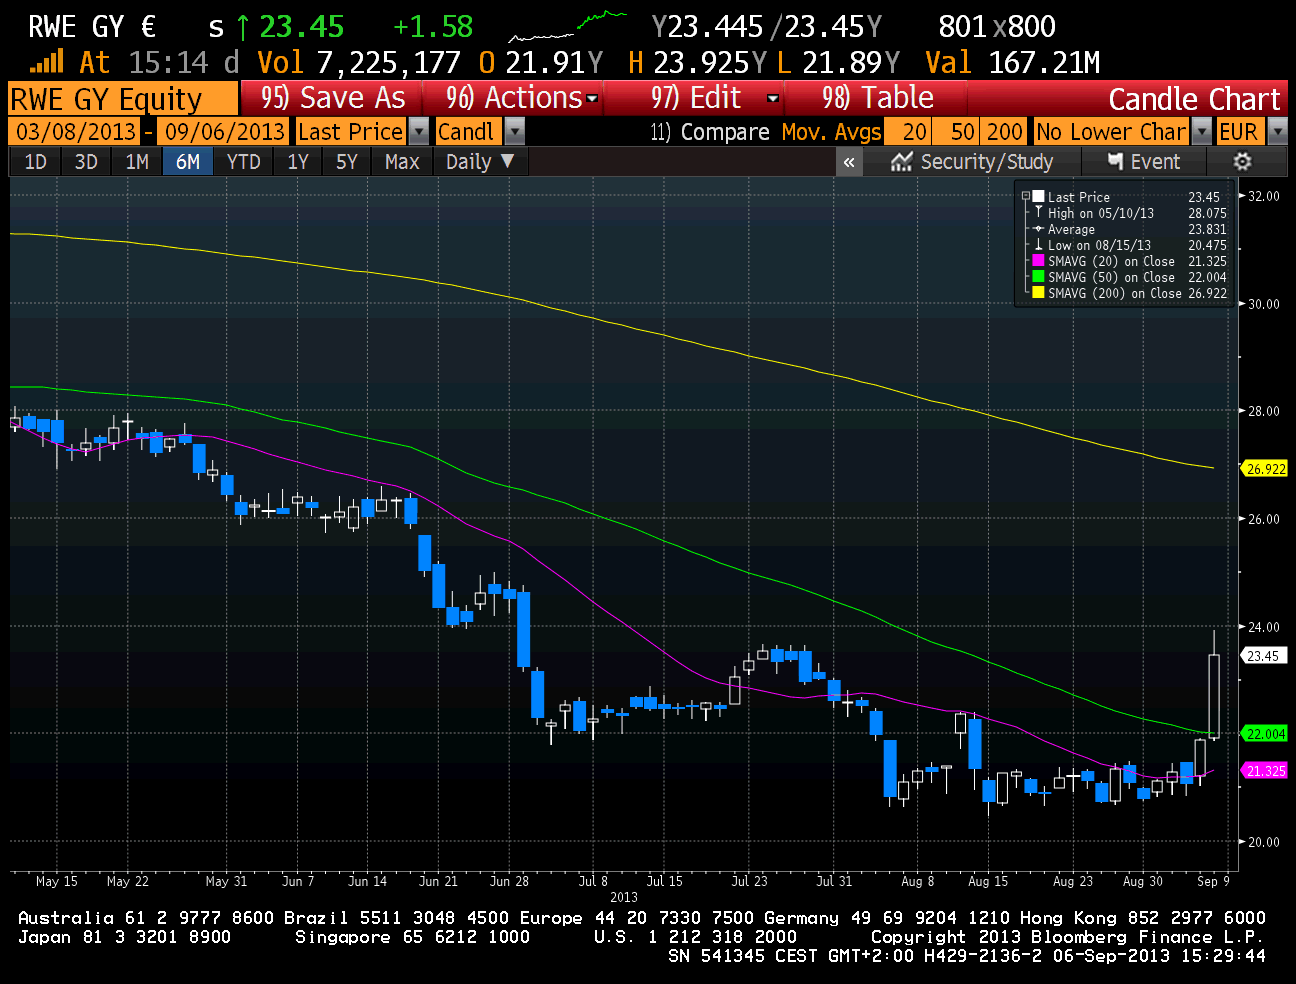
Task: Click the yellow 26.922 axis price tag
Action: 1265,469
